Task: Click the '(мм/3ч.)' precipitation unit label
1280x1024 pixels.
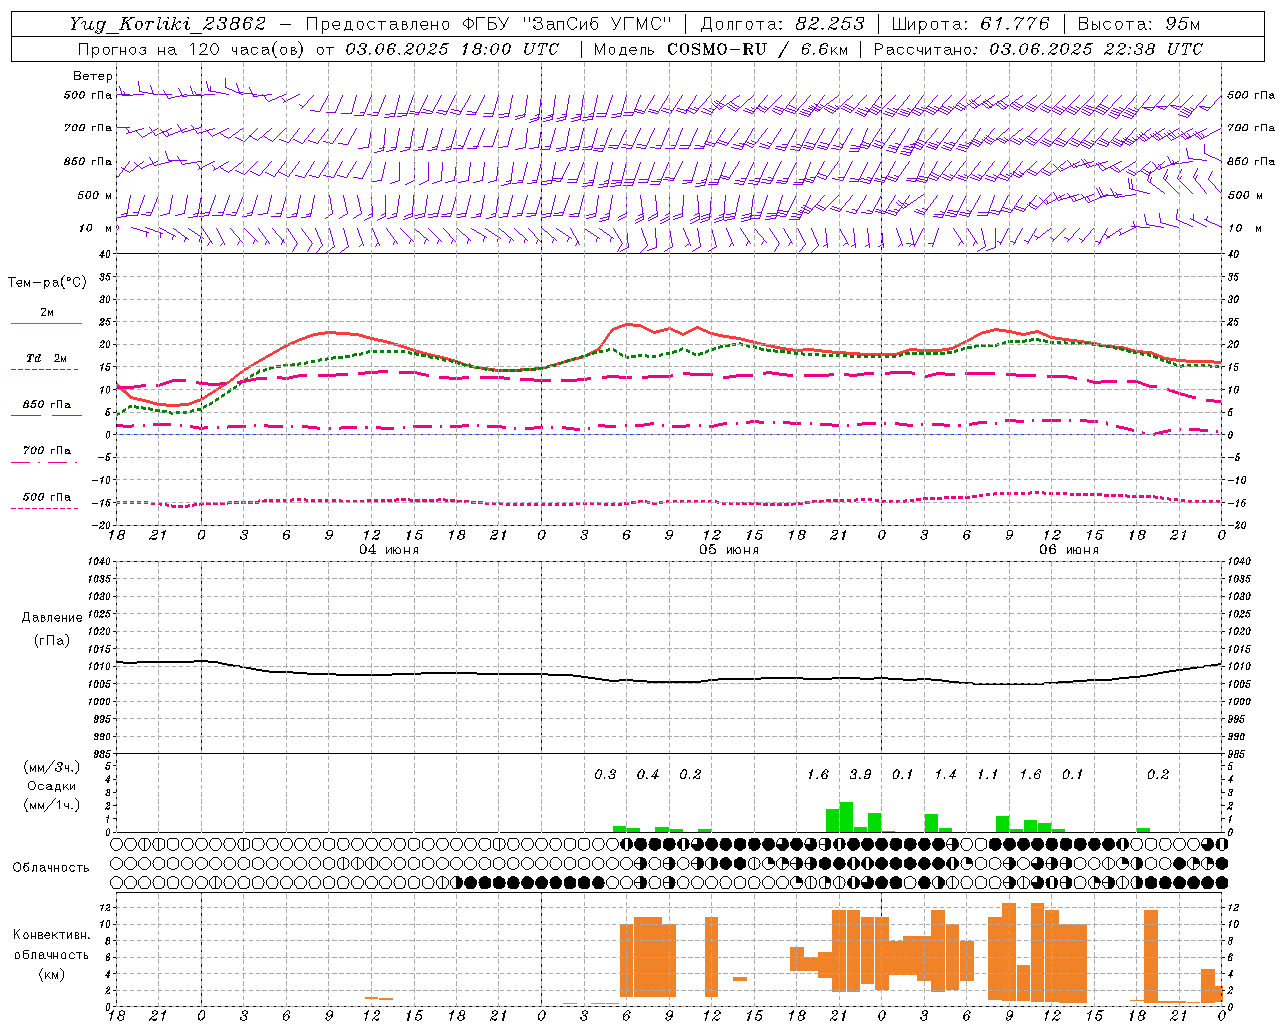Action: [52, 767]
